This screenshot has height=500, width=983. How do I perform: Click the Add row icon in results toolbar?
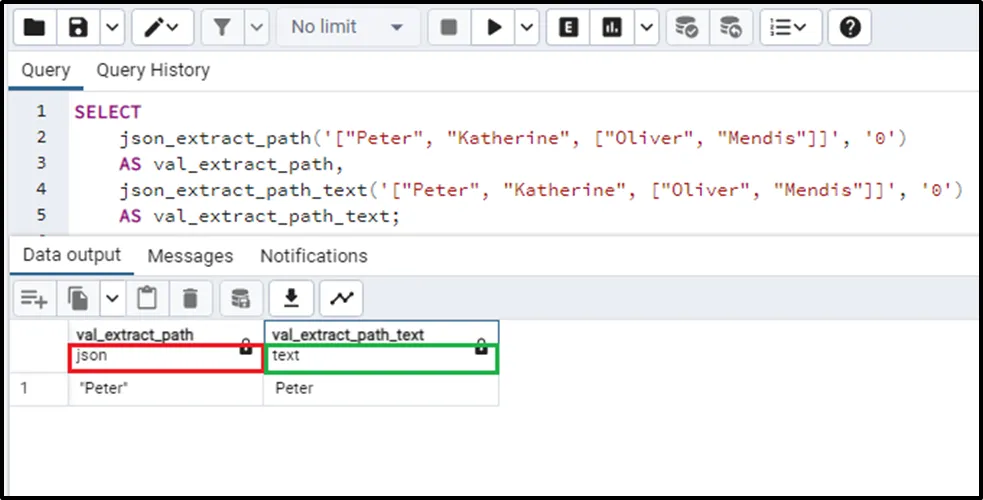click(x=34, y=298)
